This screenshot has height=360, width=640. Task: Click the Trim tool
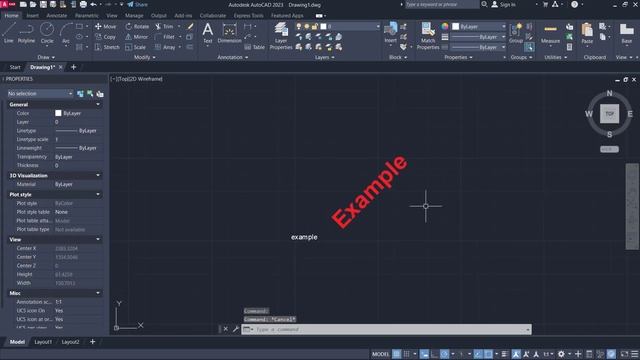point(164,27)
